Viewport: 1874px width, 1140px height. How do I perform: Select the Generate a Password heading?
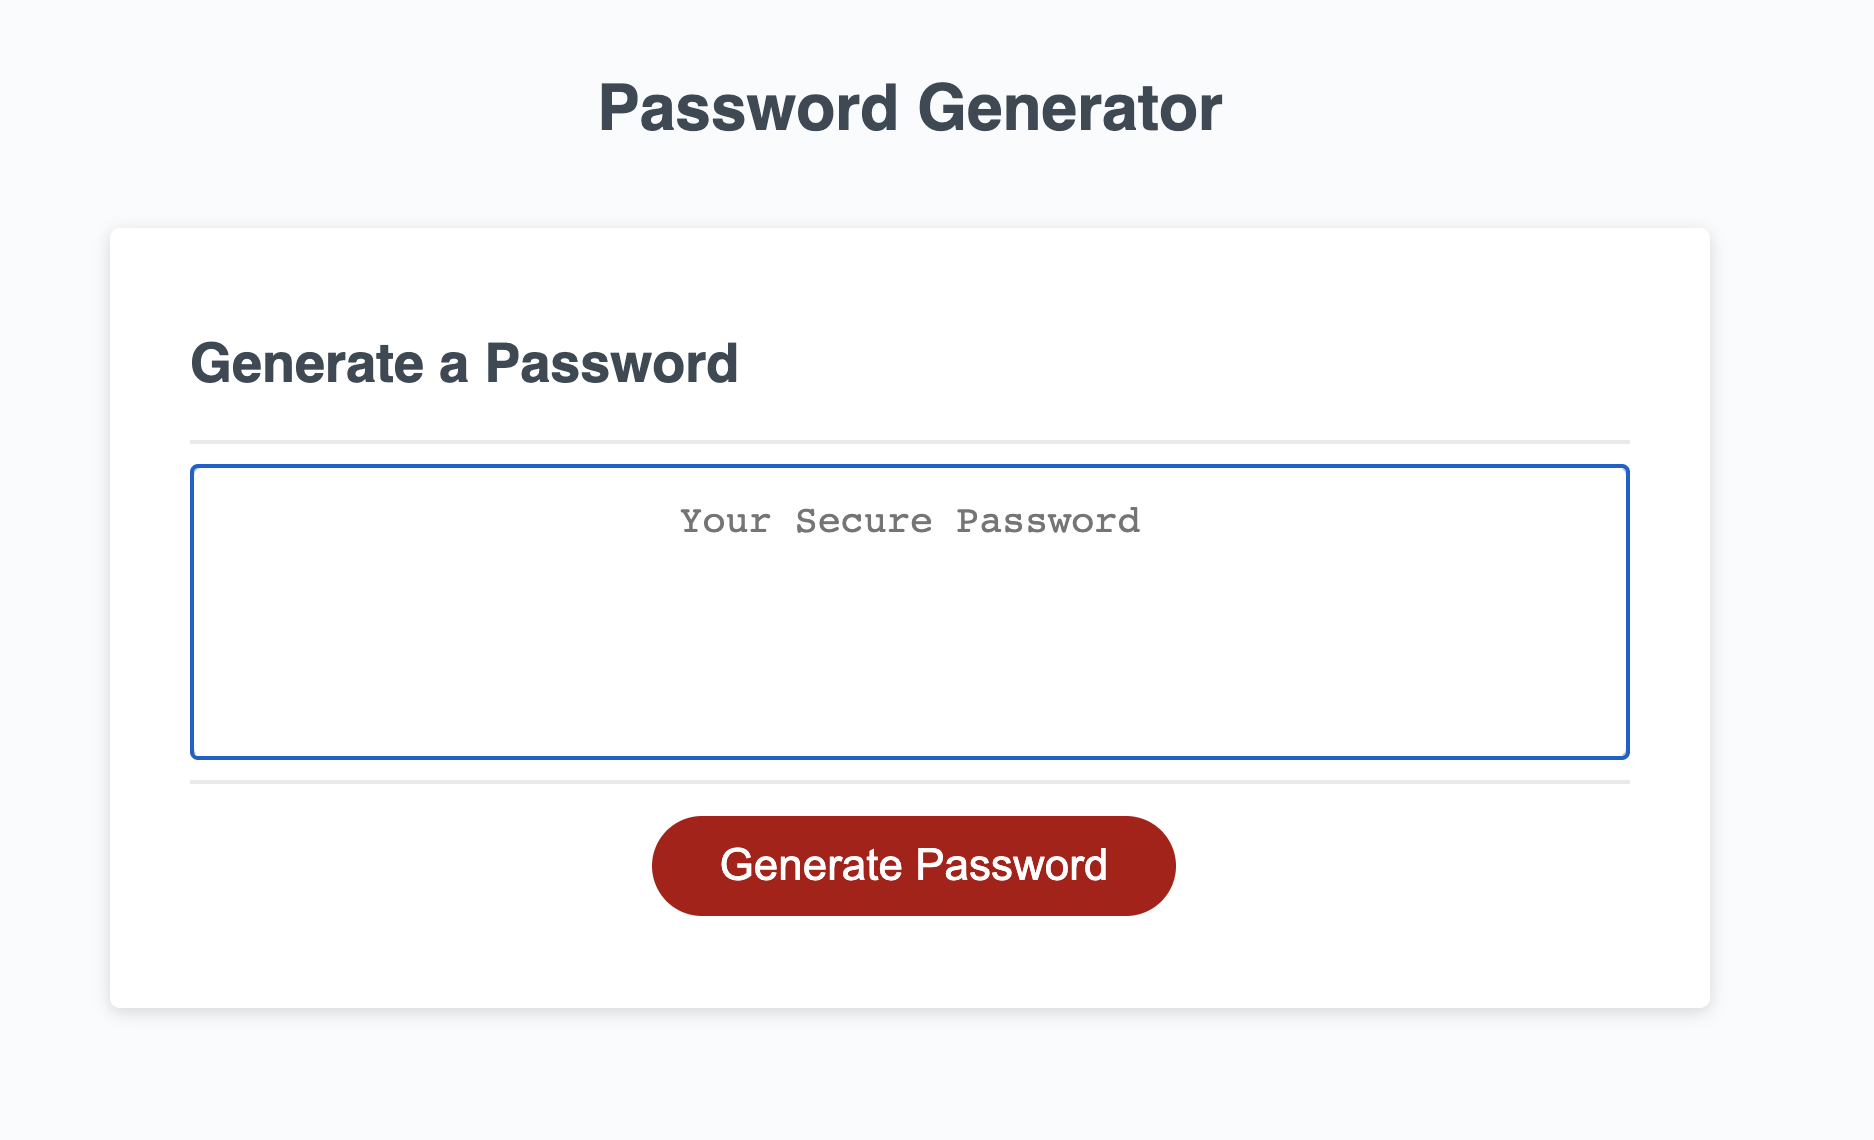click(x=466, y=363)
